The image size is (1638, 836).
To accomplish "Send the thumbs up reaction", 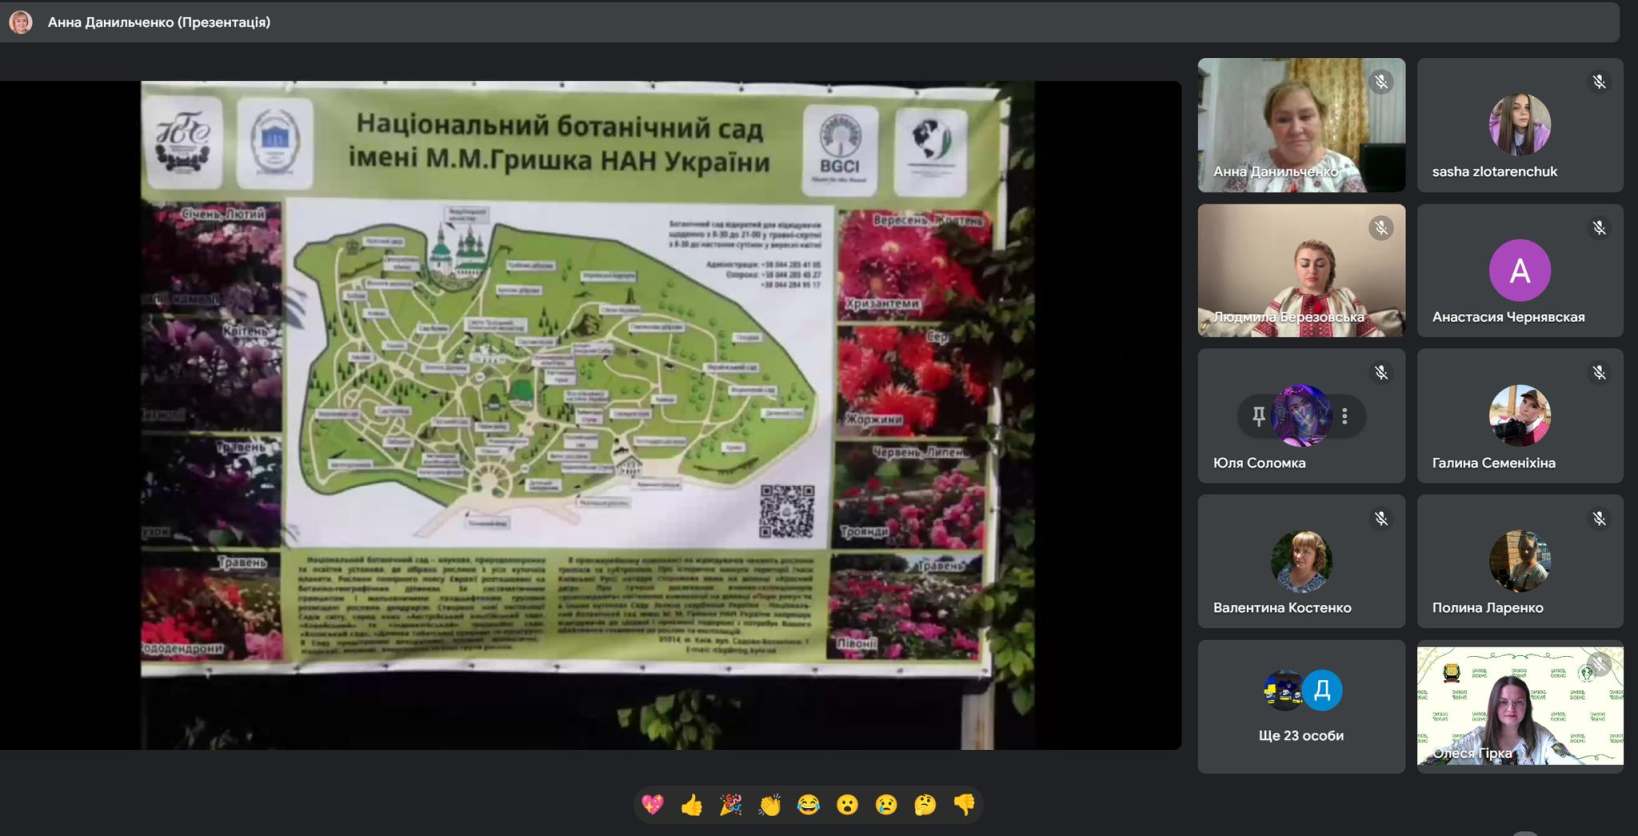I will pyautogui.click(x=691, y=804).
